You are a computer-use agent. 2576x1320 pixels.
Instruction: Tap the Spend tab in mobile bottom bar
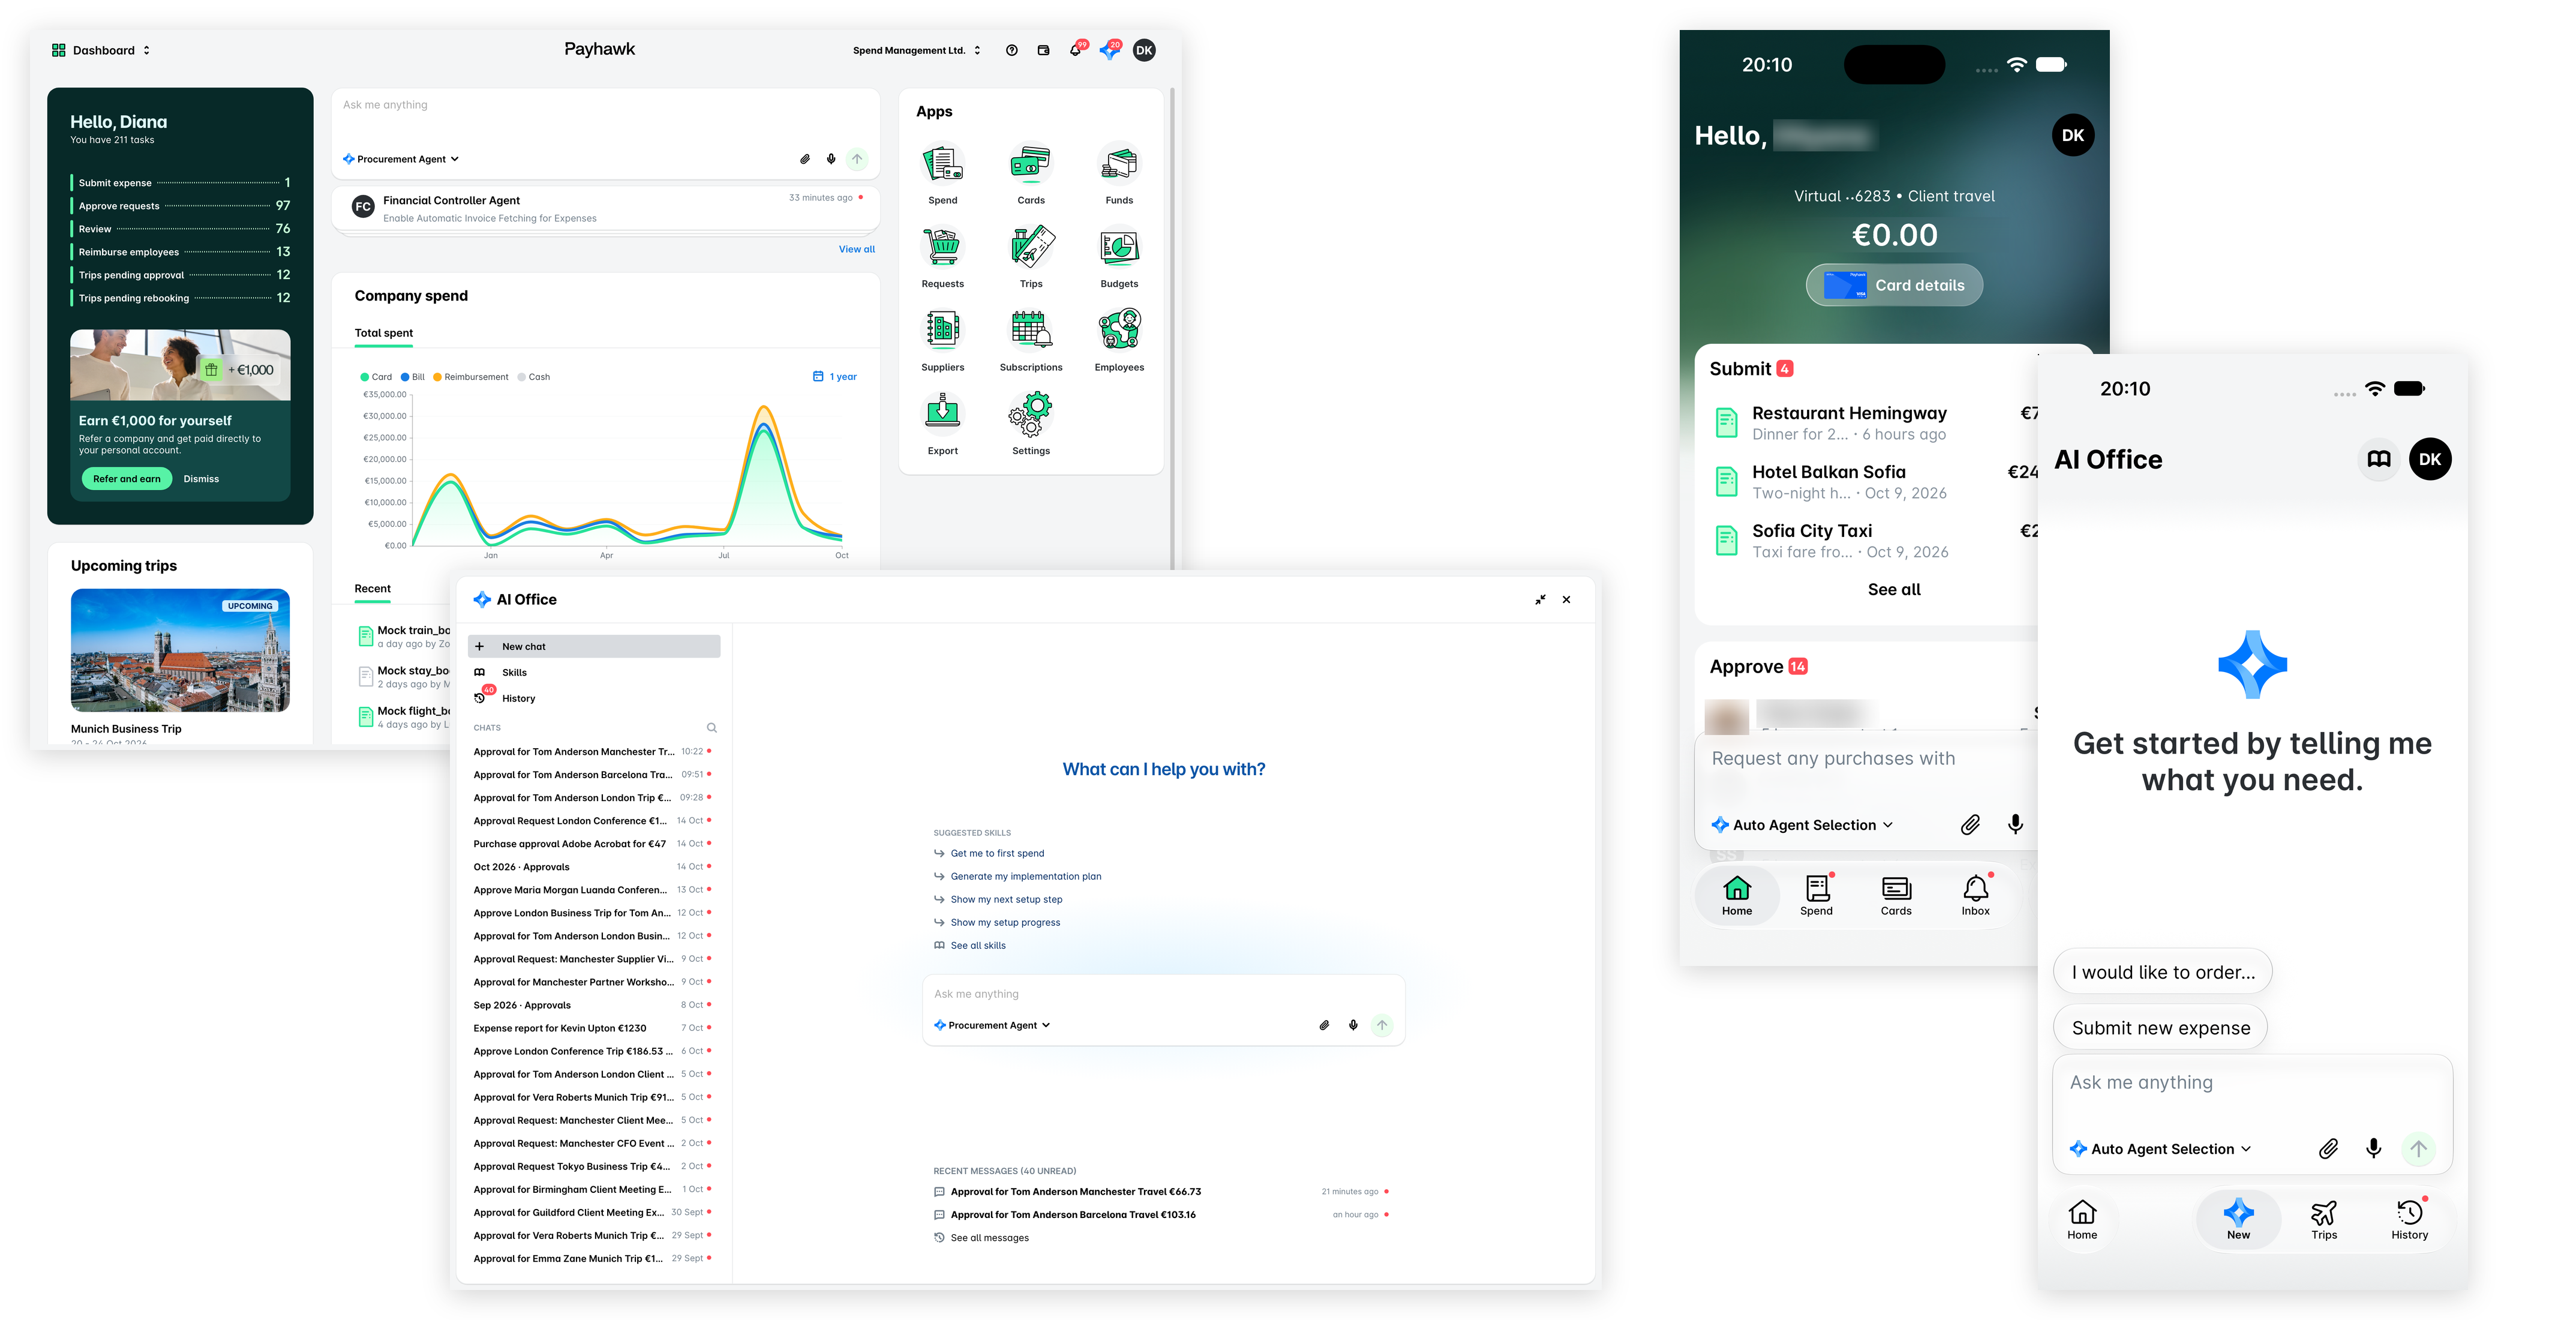tap(1816, 895)
